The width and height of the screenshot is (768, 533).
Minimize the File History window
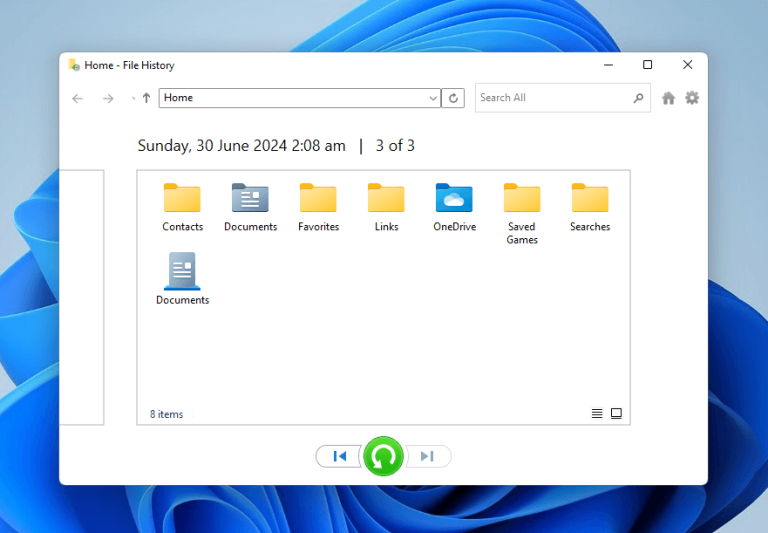click(x=608, y=65)
